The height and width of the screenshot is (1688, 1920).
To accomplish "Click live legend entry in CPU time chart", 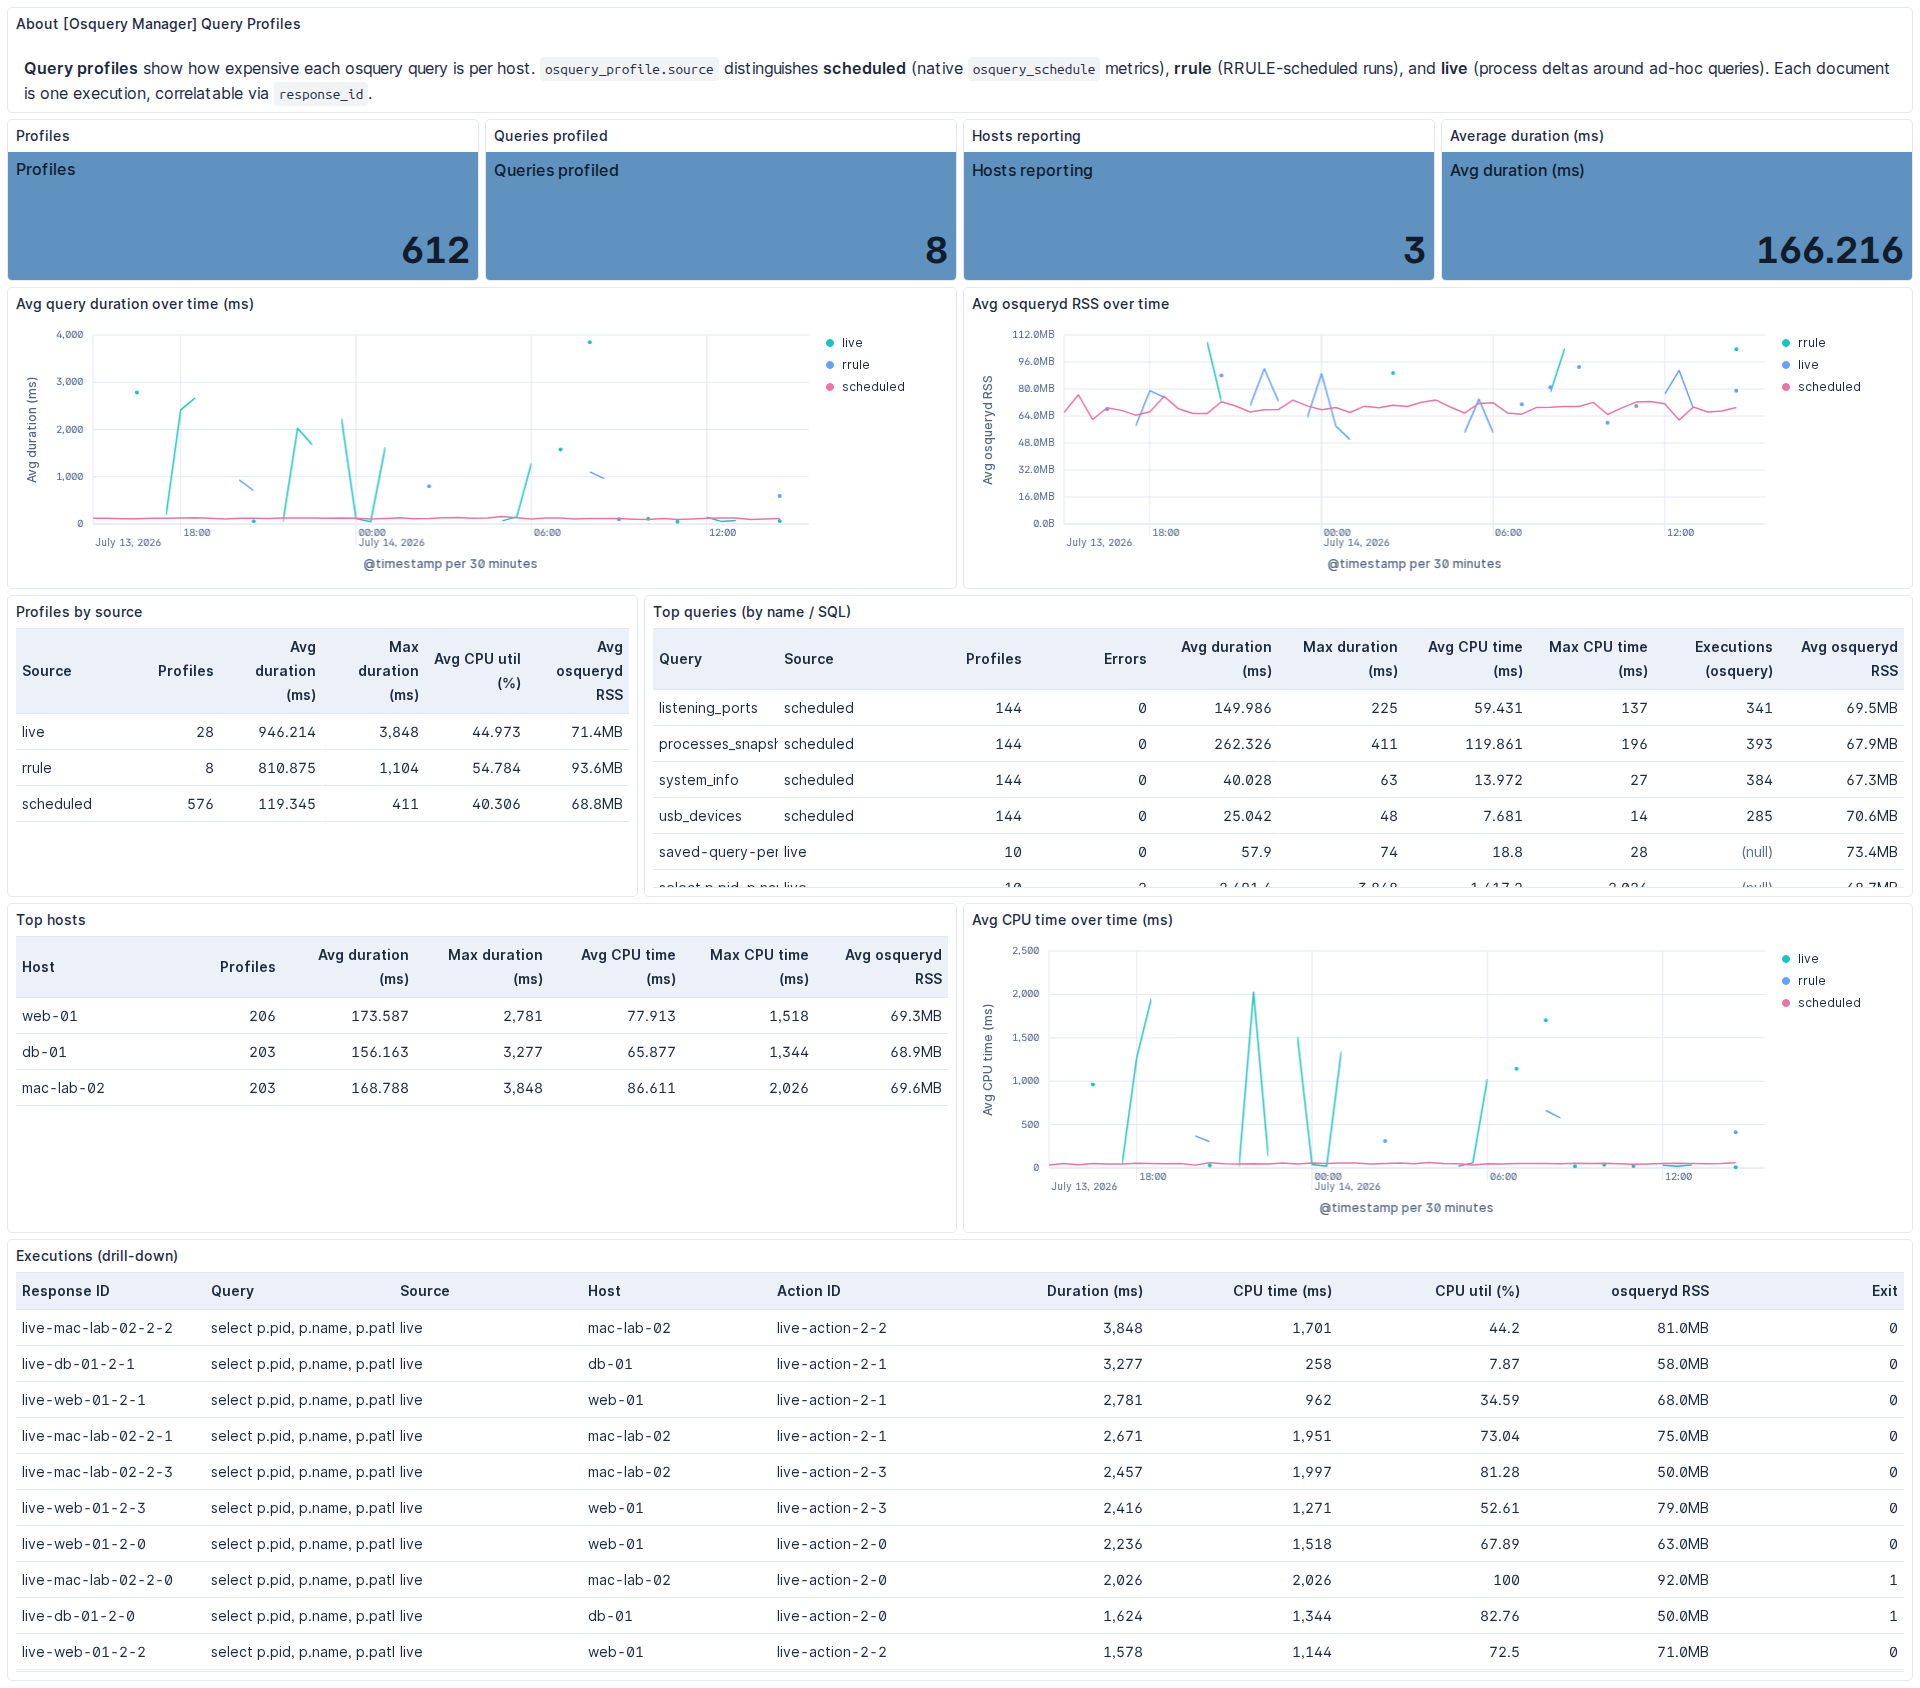I will click(x=1808, y=959).
